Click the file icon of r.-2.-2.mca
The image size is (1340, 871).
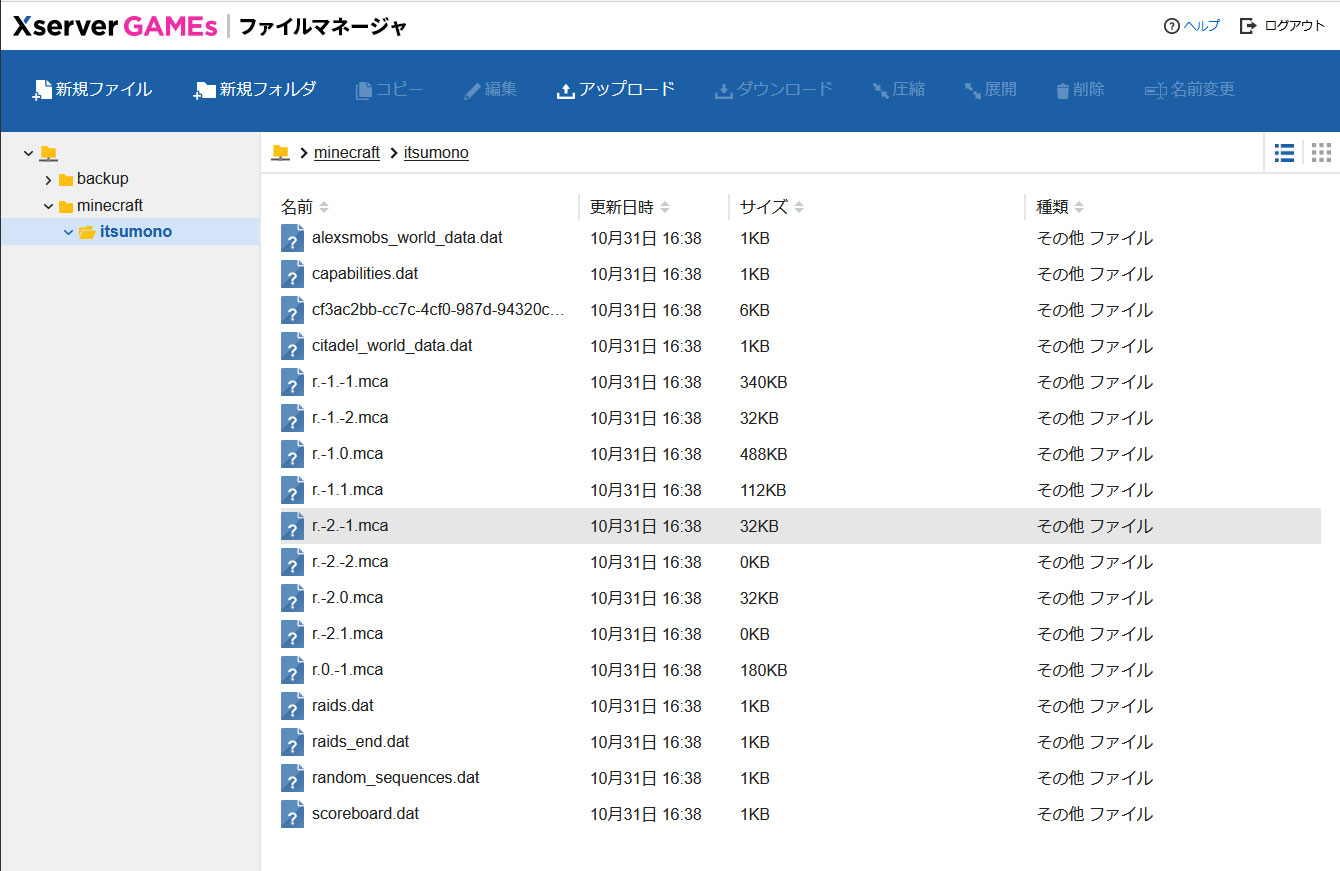coord(292,562)
